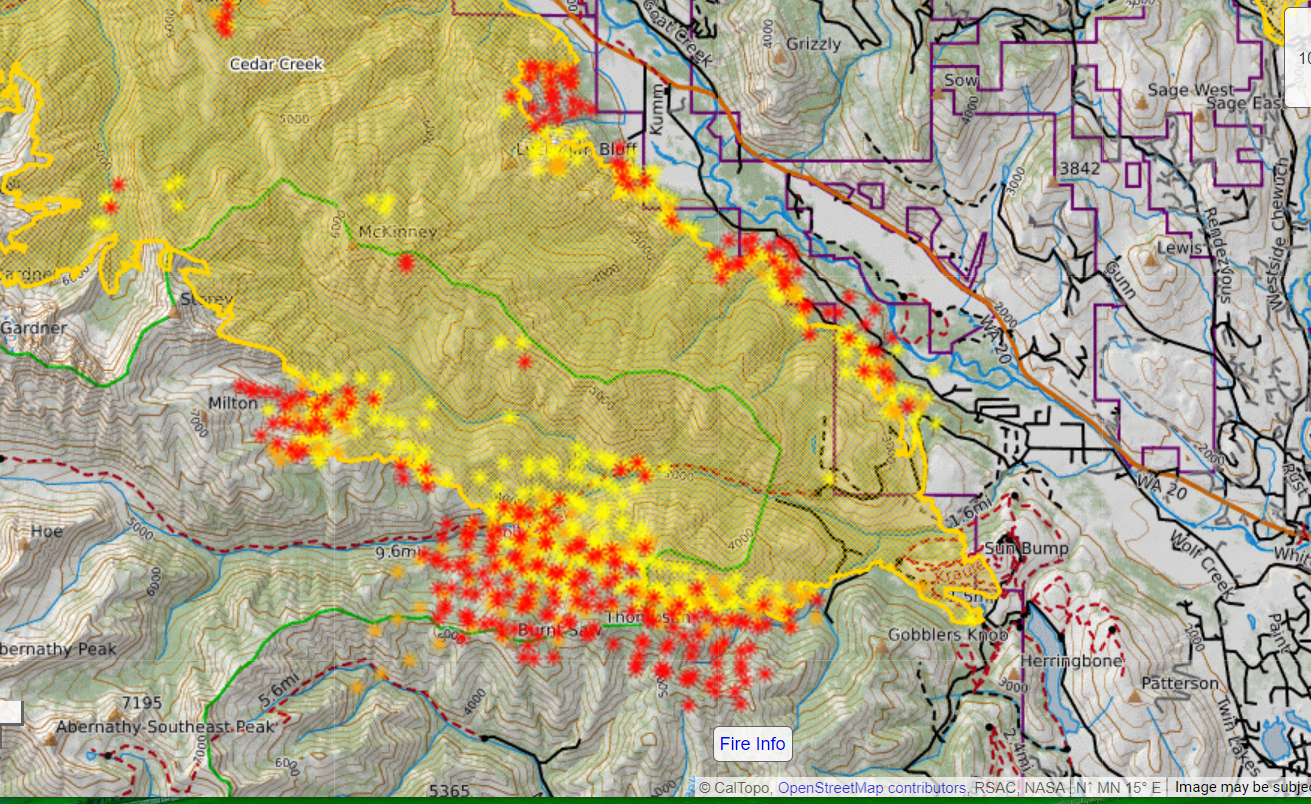The image size is (1311, 804).
Task: Click the Milton peak label
Action: point(232,403)
